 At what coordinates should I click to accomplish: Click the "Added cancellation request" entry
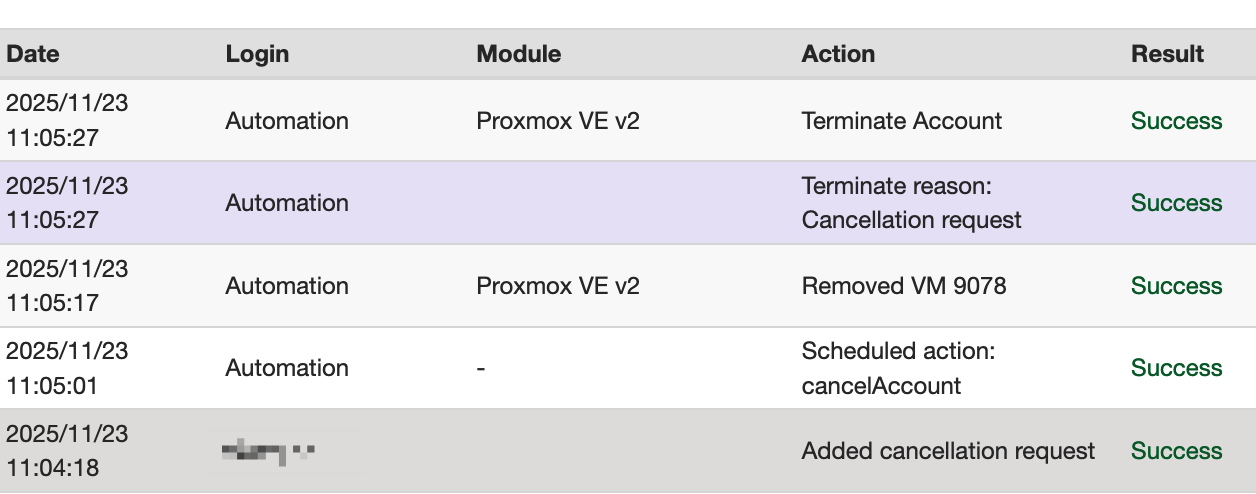948,451
